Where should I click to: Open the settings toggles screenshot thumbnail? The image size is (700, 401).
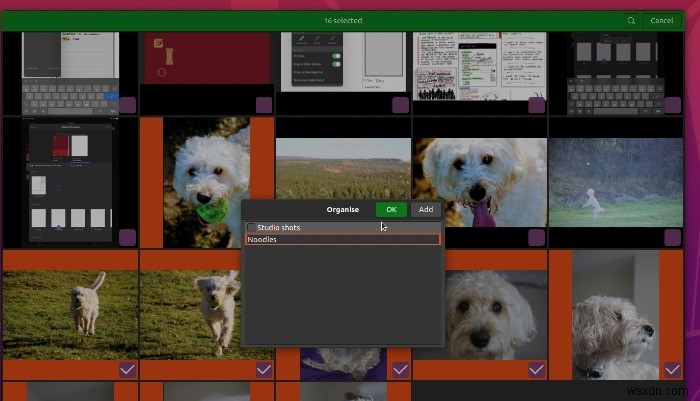click(343, 62)
